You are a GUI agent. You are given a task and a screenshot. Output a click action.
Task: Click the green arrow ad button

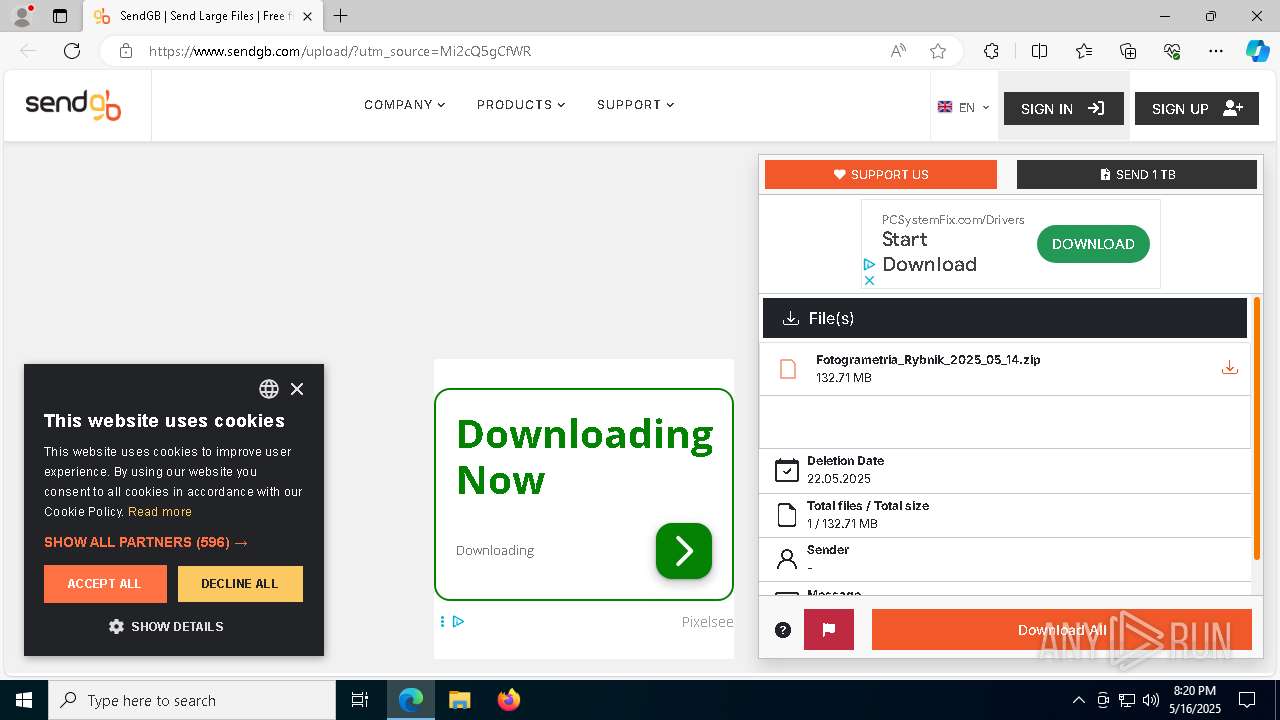click(x=684, y=551)
